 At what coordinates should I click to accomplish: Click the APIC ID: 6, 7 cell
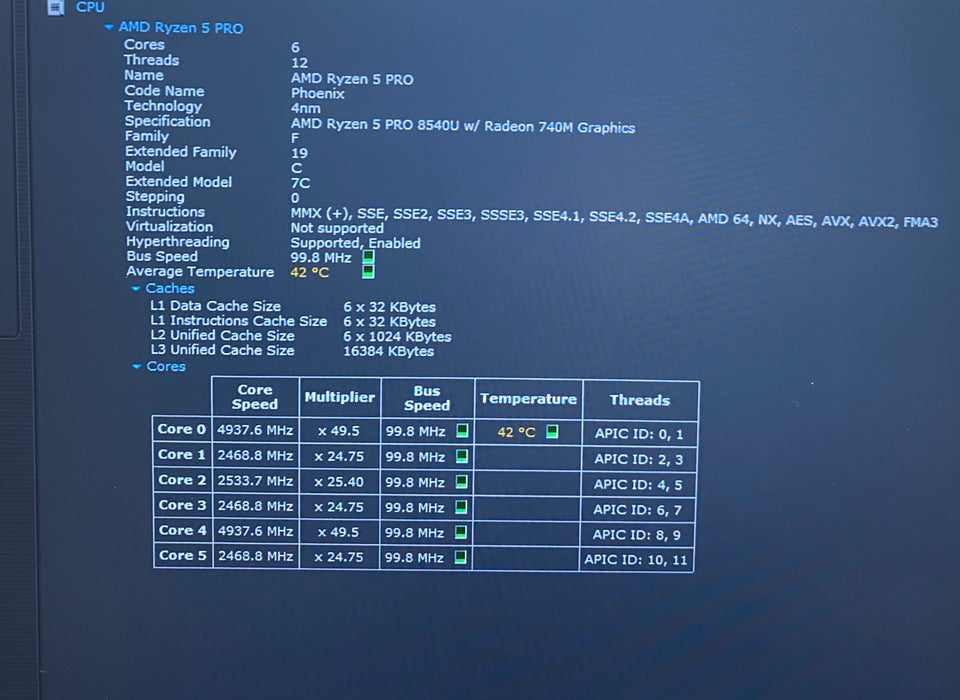(637, 510)
